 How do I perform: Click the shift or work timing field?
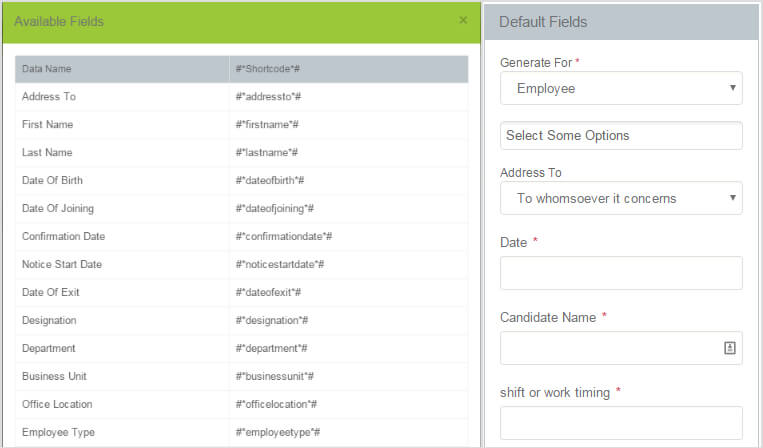tap(621, 423)
